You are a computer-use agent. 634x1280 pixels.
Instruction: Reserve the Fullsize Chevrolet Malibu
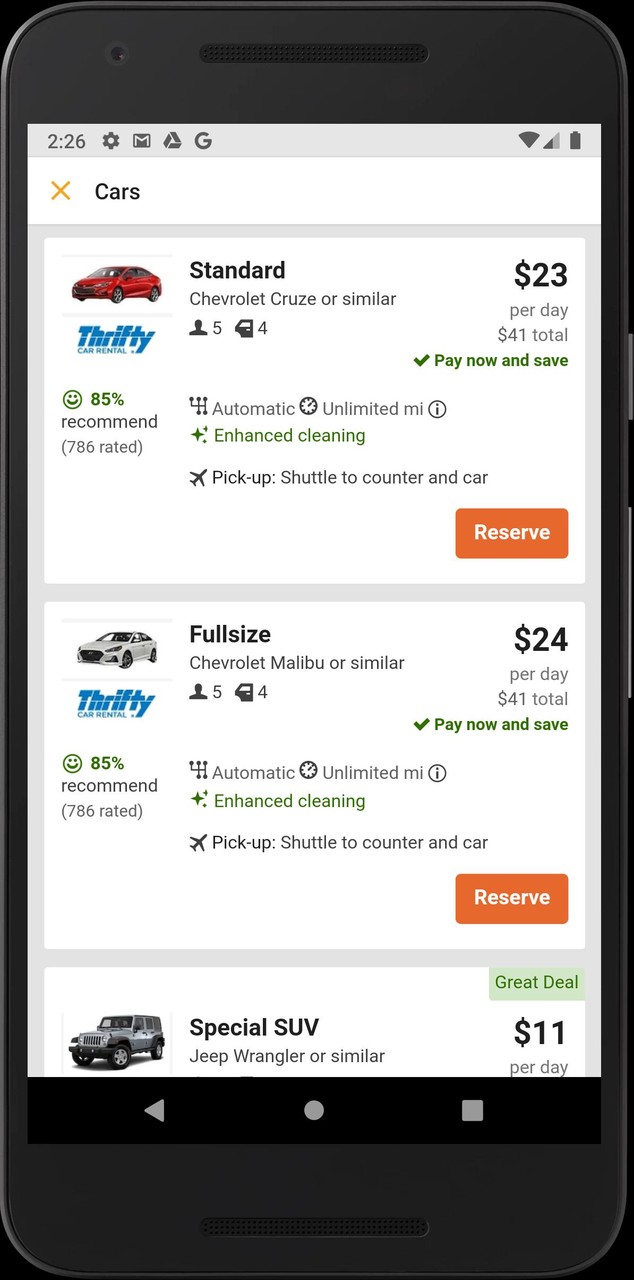coord(511,898)
